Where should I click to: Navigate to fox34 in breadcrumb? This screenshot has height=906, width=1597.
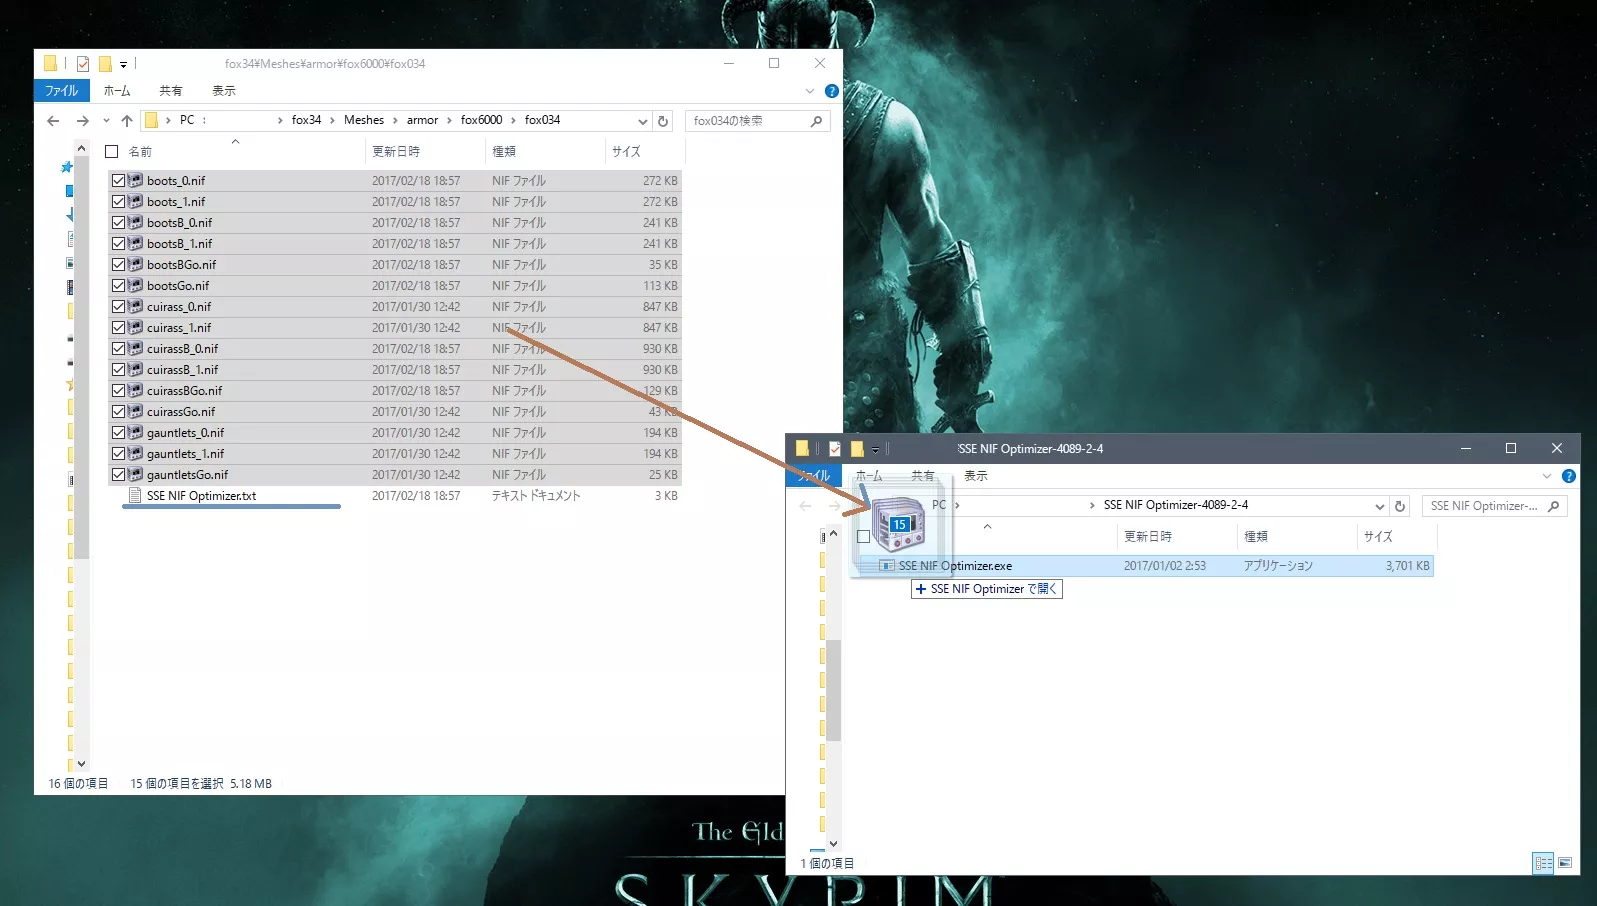(306, 120)
